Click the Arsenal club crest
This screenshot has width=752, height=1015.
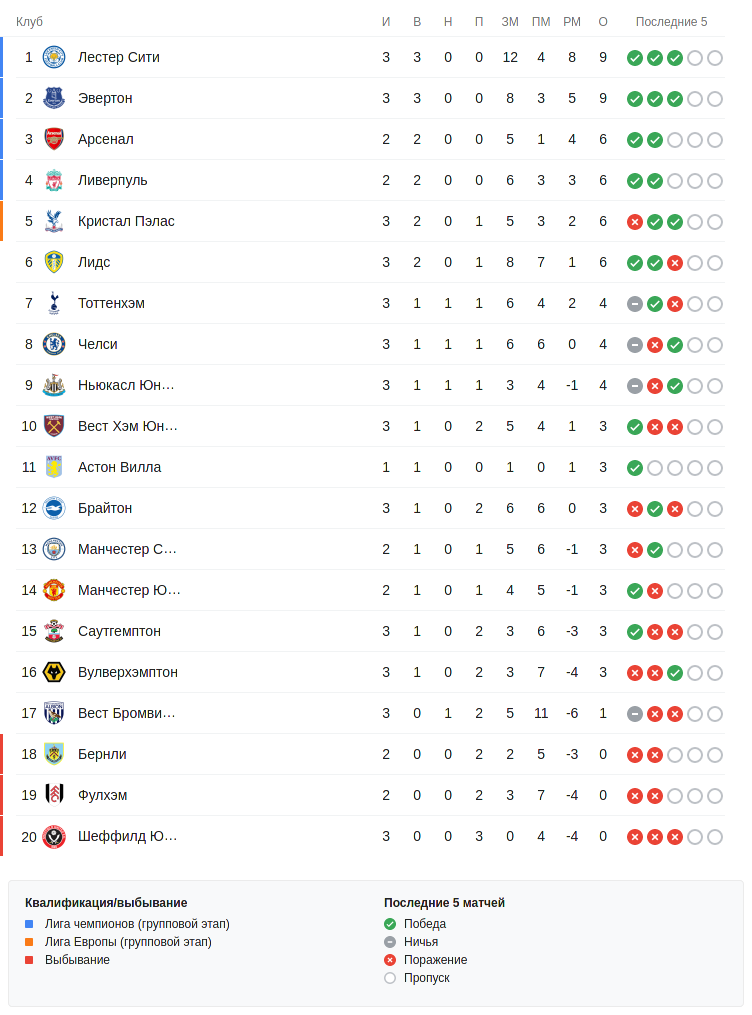(x=54, y=139)
